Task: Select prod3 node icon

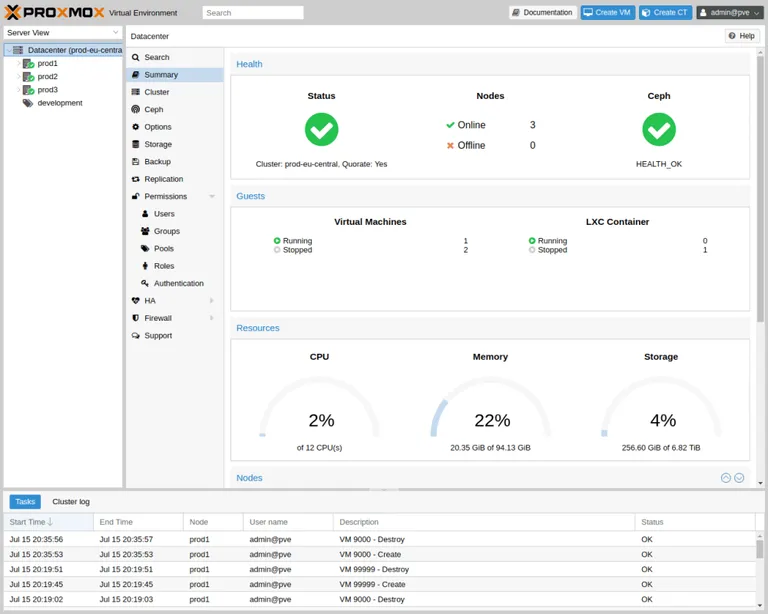Action: click(28, 90)
